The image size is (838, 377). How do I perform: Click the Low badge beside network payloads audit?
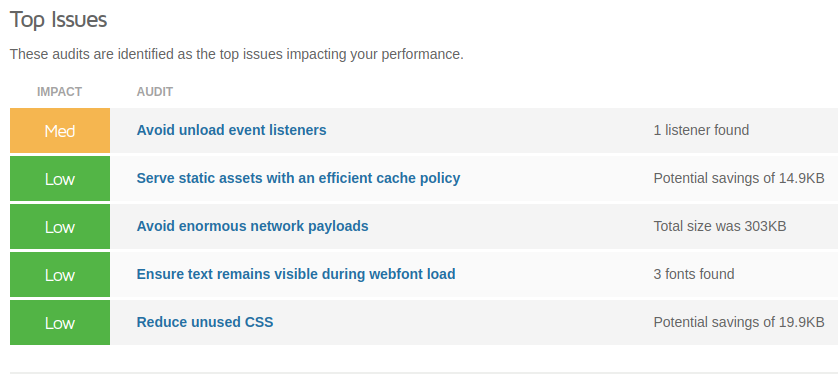tap(60, 227)
